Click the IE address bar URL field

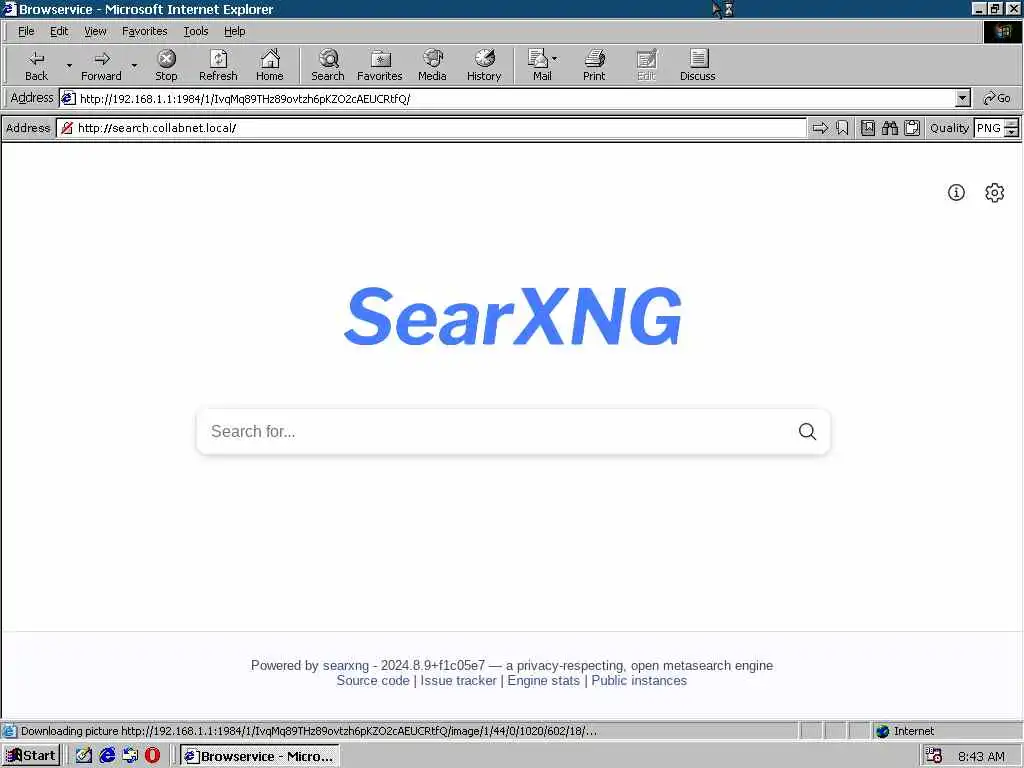point(507,99)
